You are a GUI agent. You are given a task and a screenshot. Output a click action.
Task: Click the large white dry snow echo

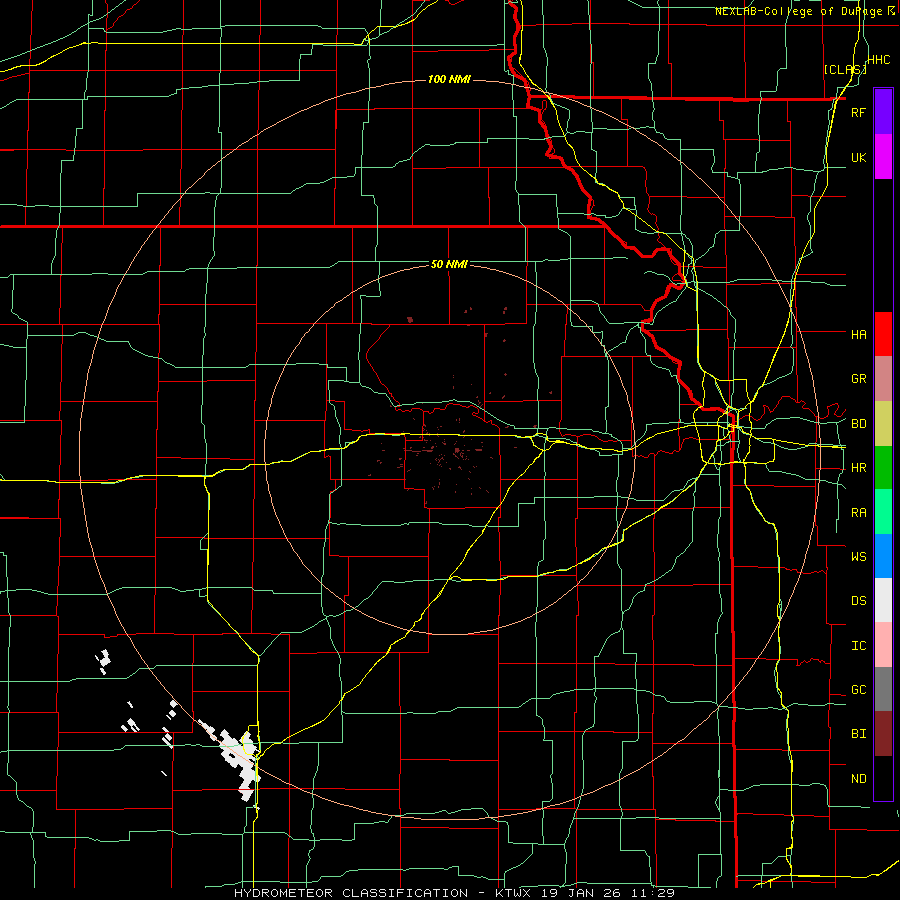240,761
